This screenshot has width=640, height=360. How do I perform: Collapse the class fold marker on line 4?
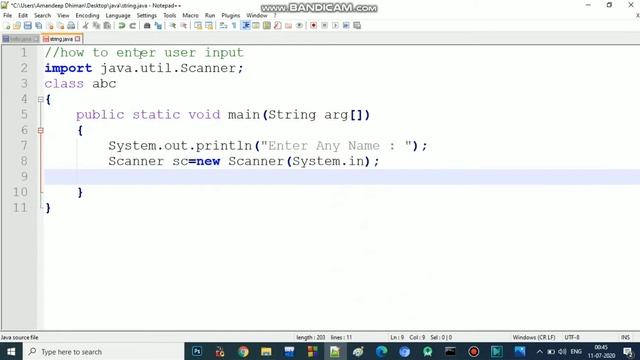[x=40, y=99]
